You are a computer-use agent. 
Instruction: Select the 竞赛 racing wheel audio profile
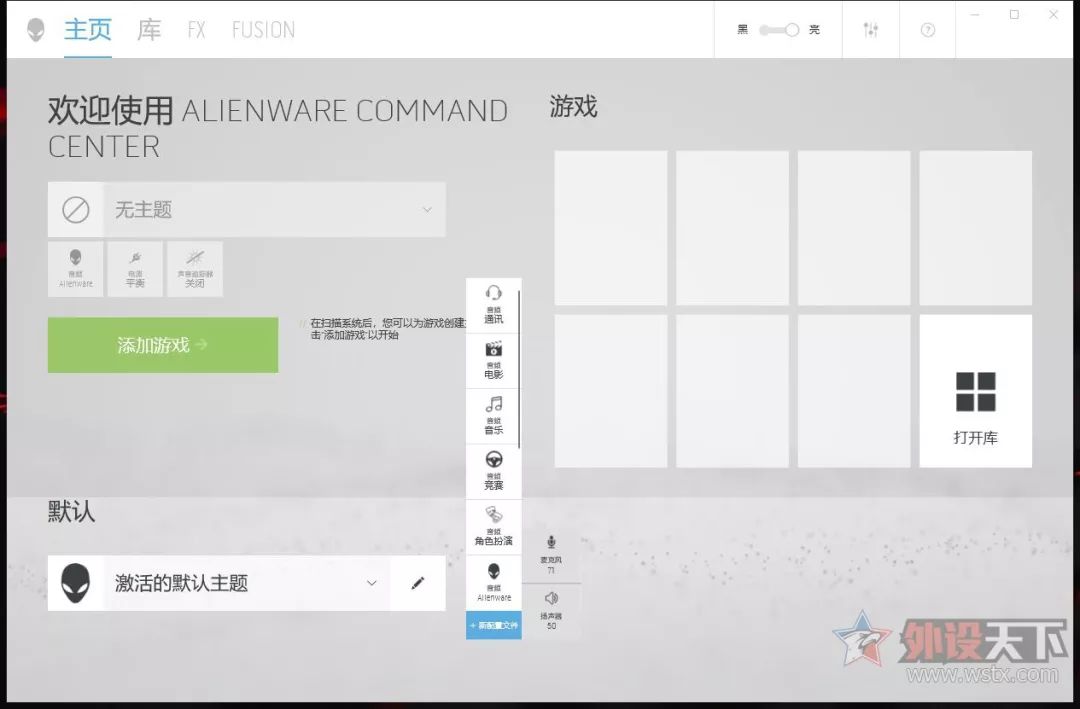493,471
